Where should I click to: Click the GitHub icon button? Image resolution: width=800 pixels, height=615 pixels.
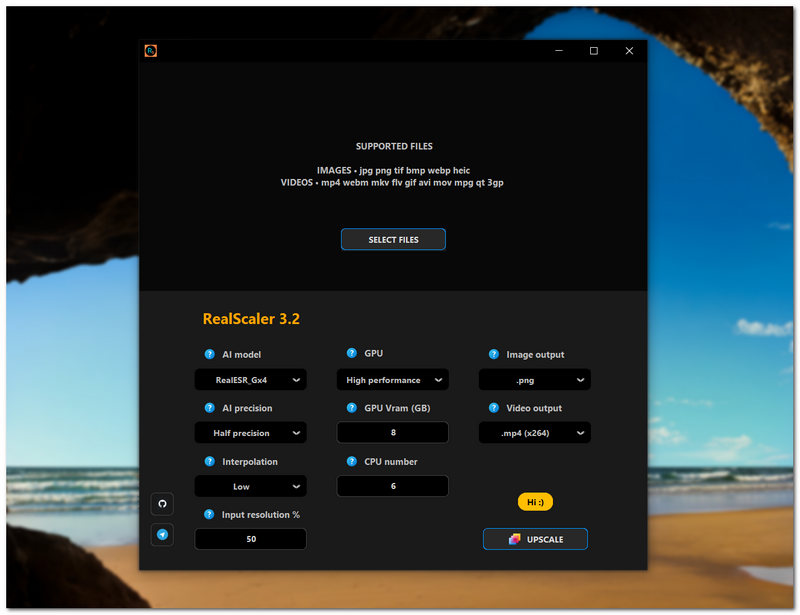click(162, 503)
